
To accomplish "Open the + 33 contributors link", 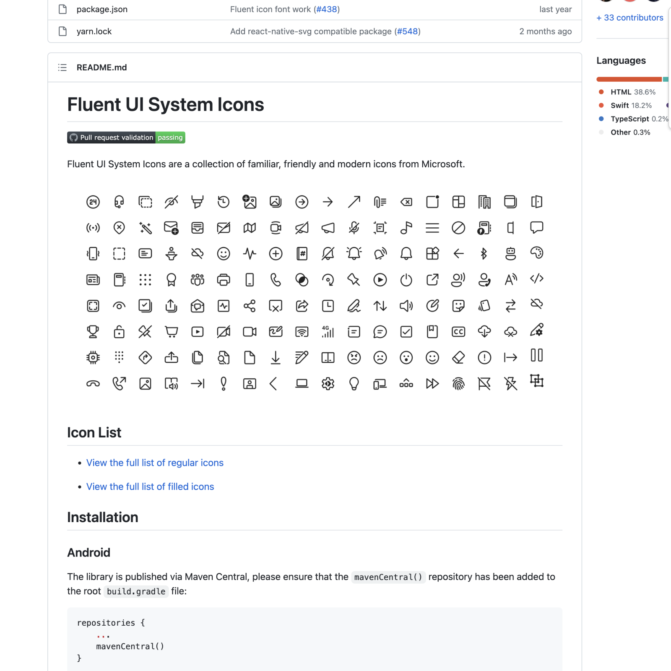I will point(630,17).
